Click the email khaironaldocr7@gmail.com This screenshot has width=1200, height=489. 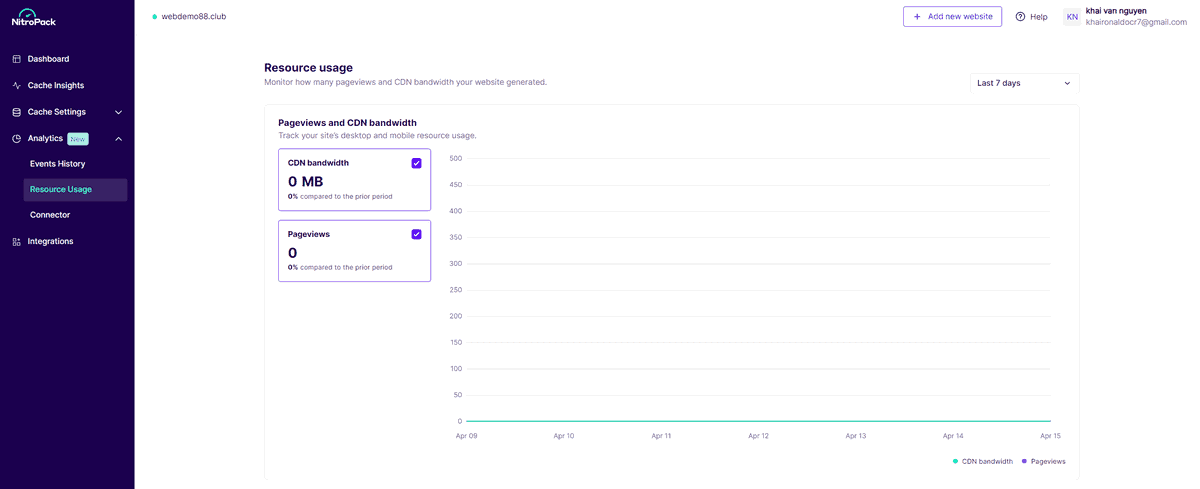[x=1136, y=22]
